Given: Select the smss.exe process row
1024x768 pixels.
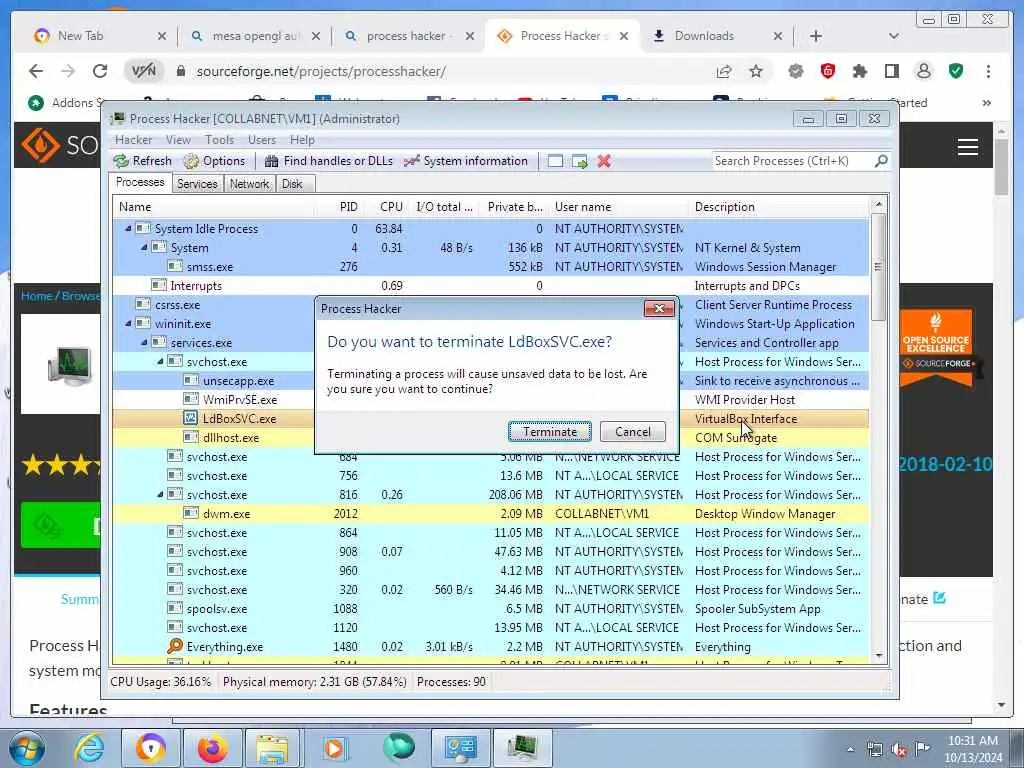Looking at the screenshot, I should 491,266.
